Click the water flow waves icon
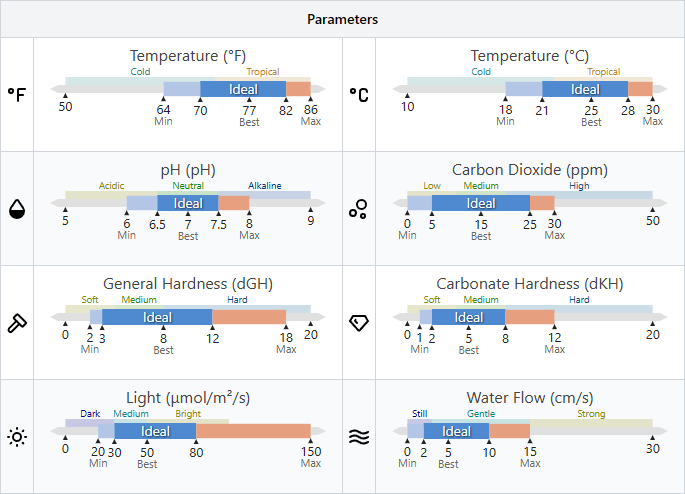Screen dimensions: 685x494 coord(359,436)
